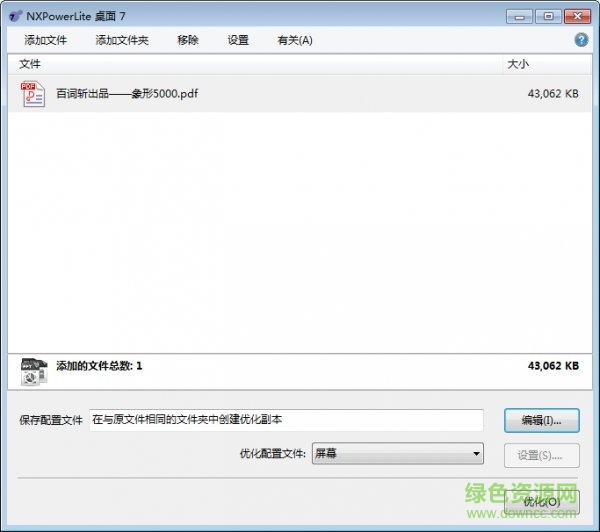
Task: Open the 有关(A) menu
Action: pos(295,40)
